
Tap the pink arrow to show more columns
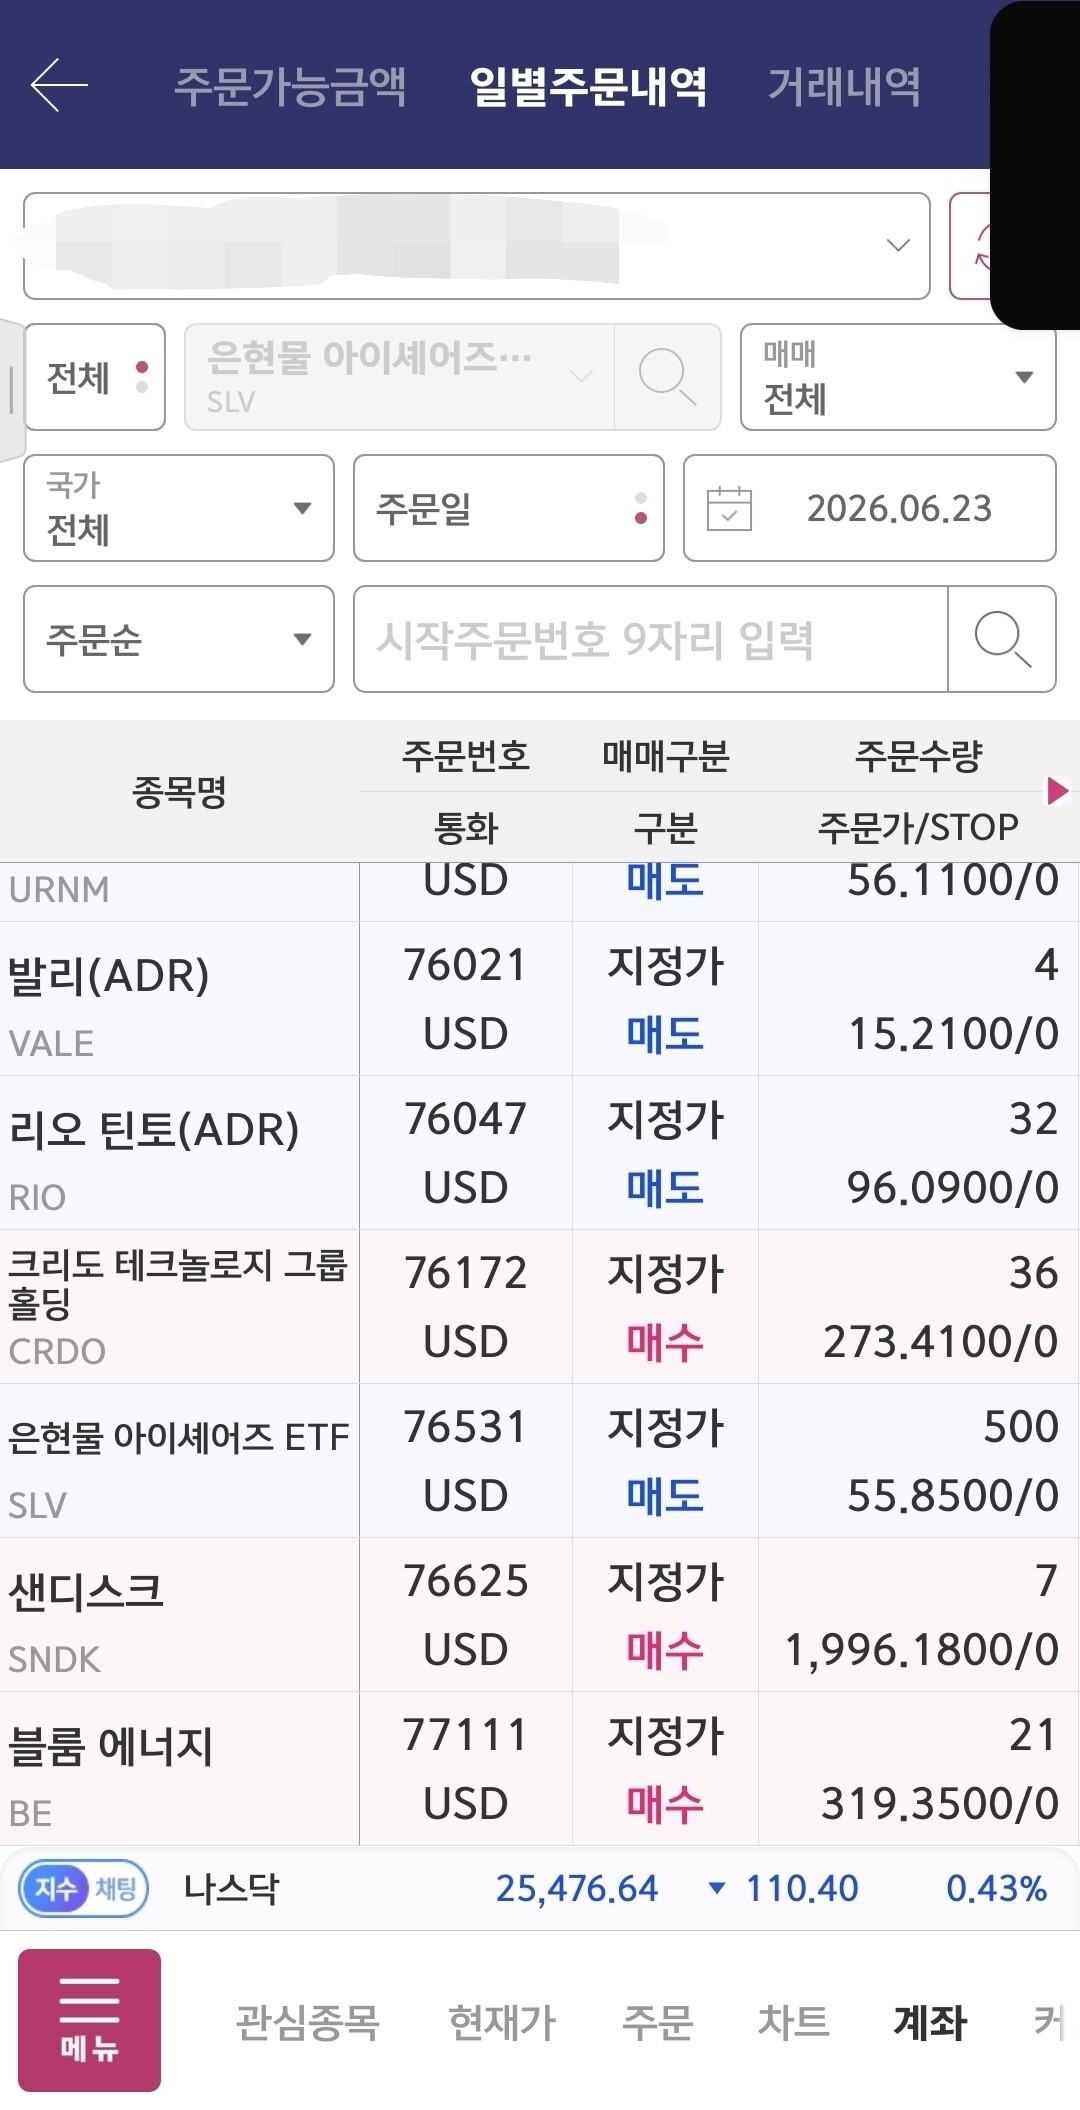(1057, 791)
